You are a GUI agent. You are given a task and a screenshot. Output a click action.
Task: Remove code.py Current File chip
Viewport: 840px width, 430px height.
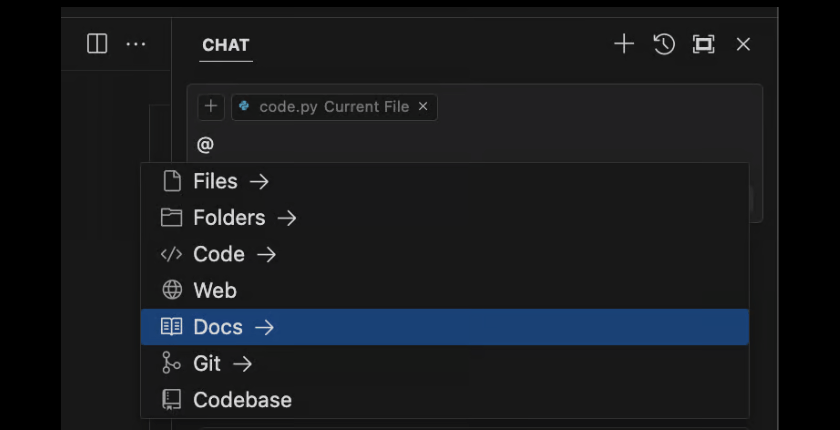423,106
